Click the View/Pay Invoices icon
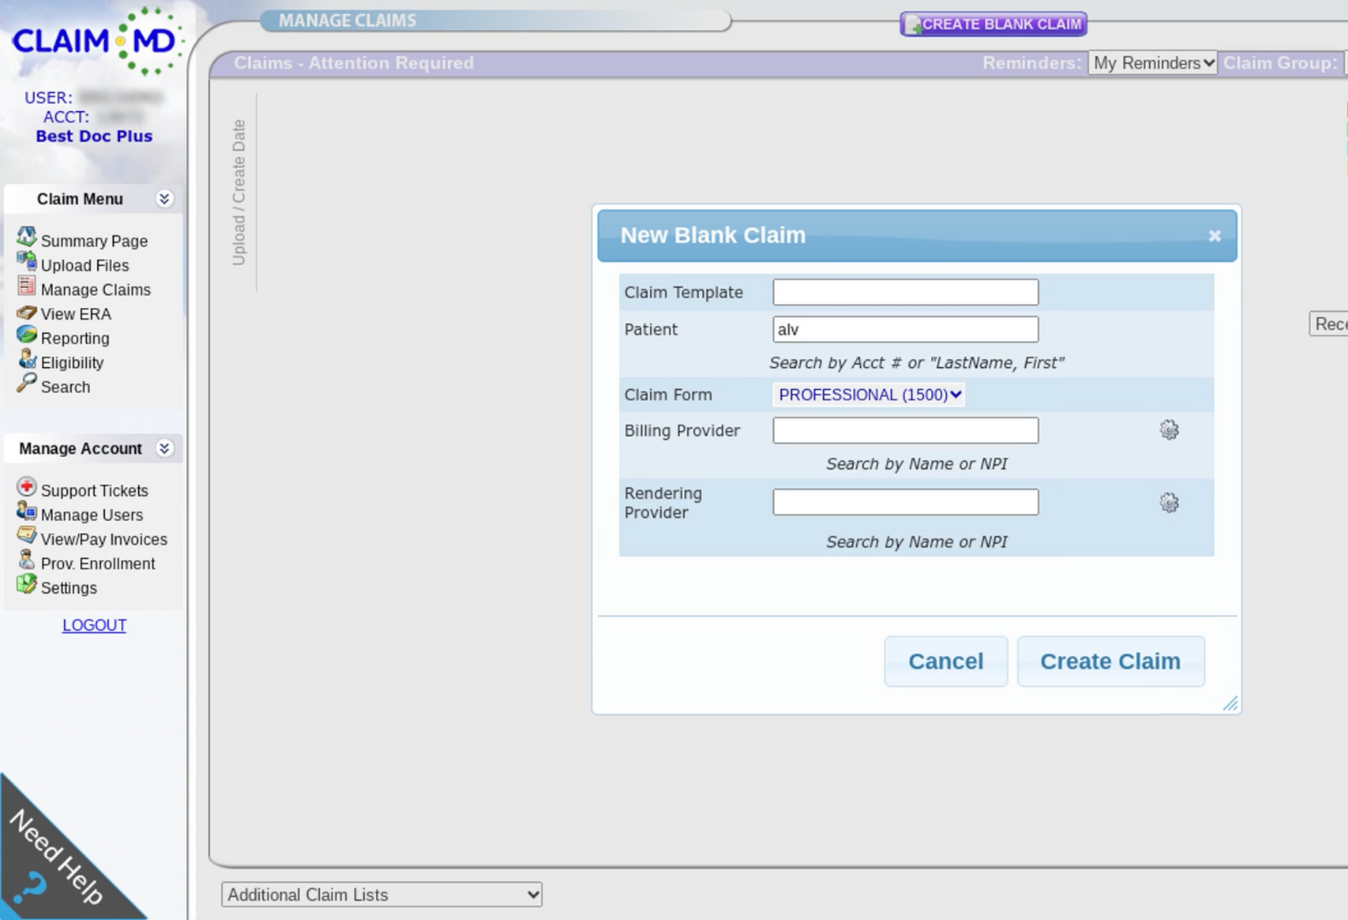 pos(26,536)
